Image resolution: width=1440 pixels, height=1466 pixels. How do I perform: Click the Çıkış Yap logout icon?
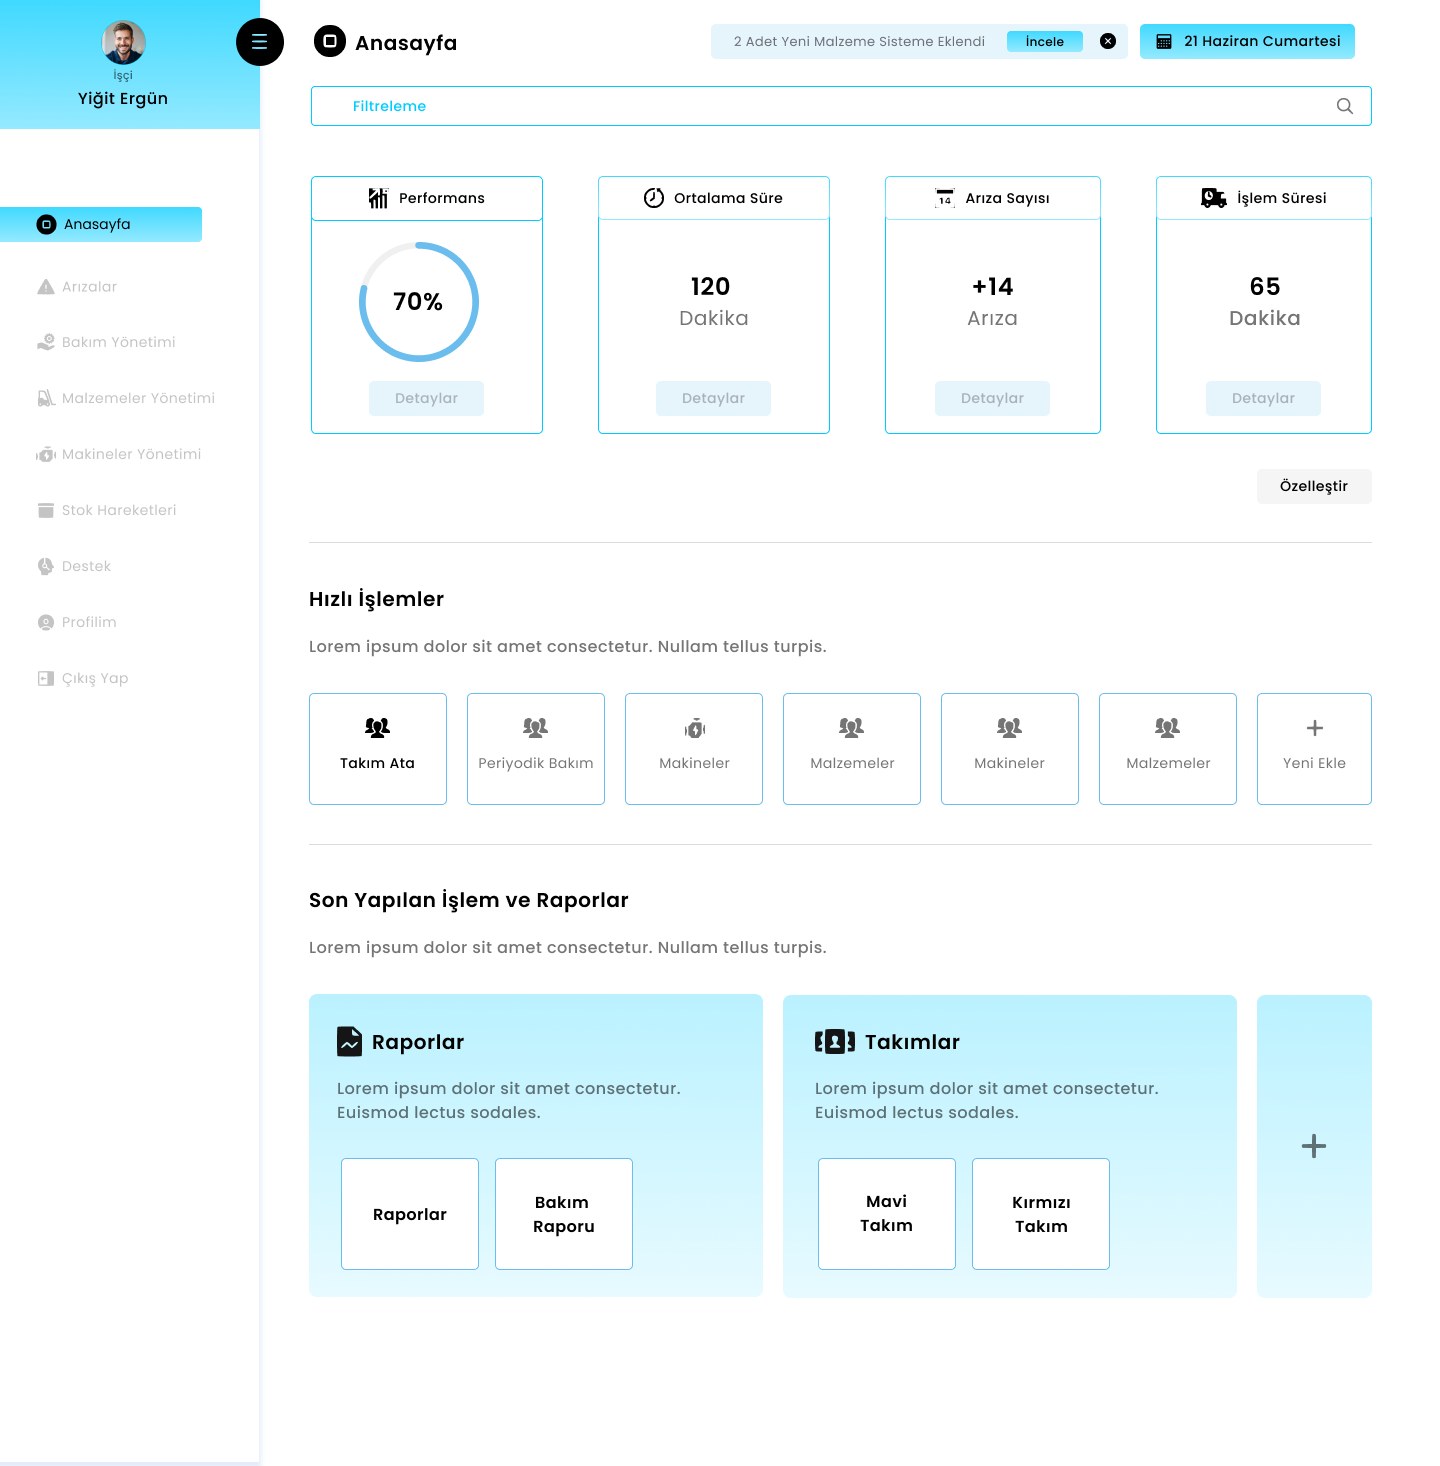[46, 678]
